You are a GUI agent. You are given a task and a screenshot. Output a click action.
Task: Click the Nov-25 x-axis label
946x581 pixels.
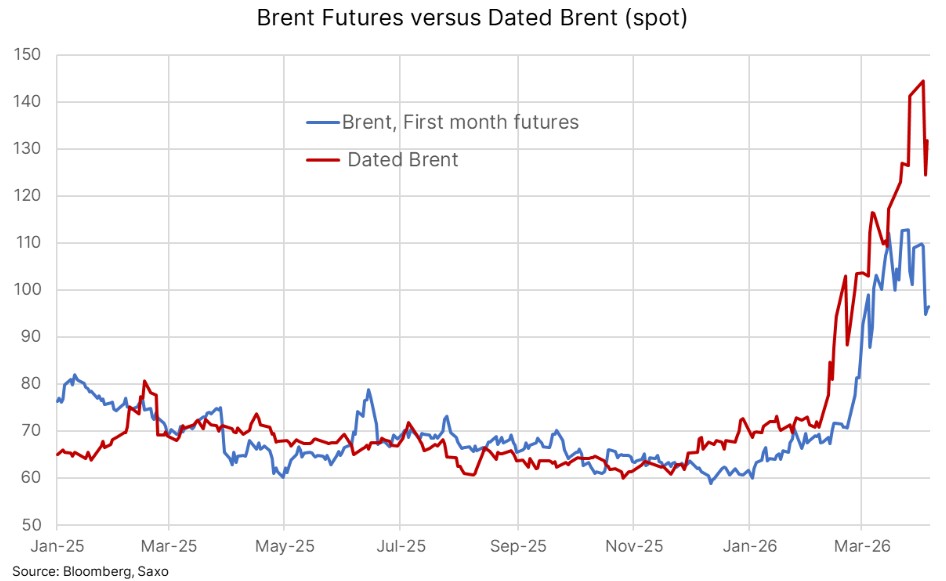coord(633,546)
